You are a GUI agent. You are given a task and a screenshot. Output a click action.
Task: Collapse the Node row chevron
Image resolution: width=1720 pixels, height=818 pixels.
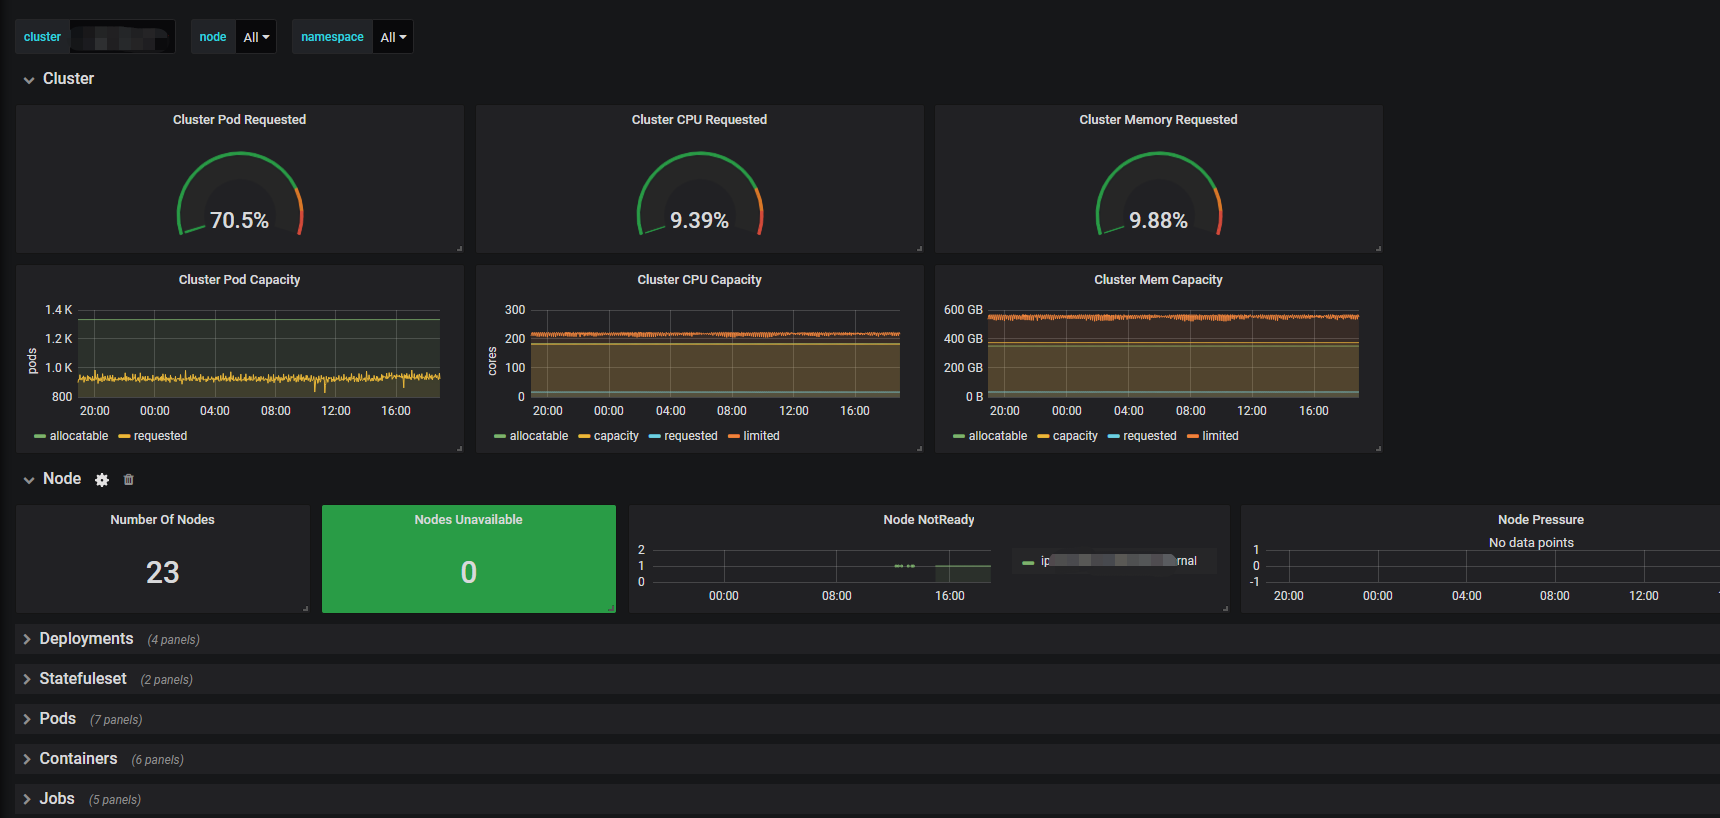tap(29, 480)
